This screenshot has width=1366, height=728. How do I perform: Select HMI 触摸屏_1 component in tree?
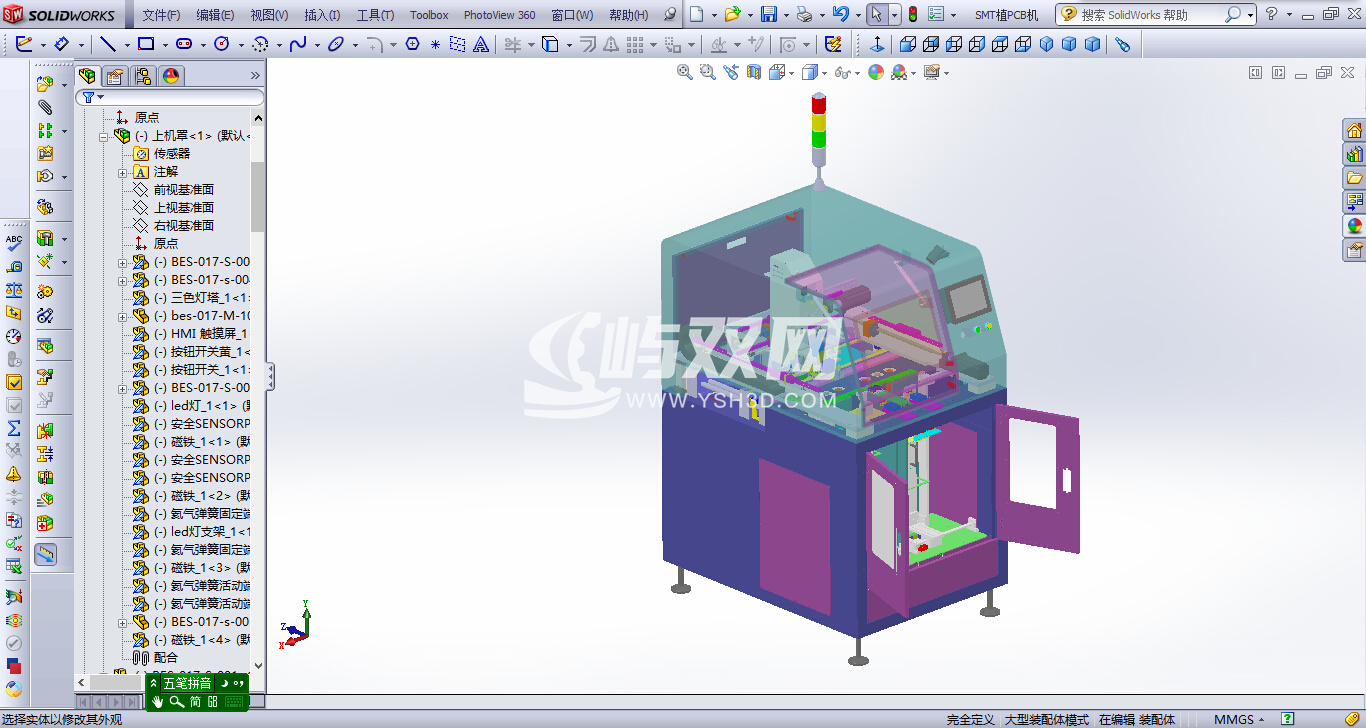[200, 334]
